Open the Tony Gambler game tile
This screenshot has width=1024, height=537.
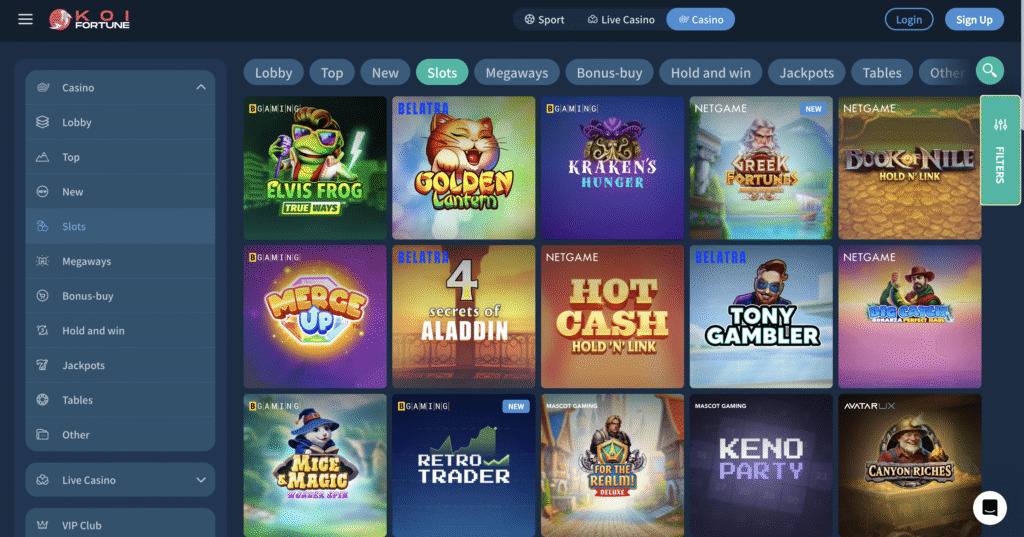pos(761,317)
